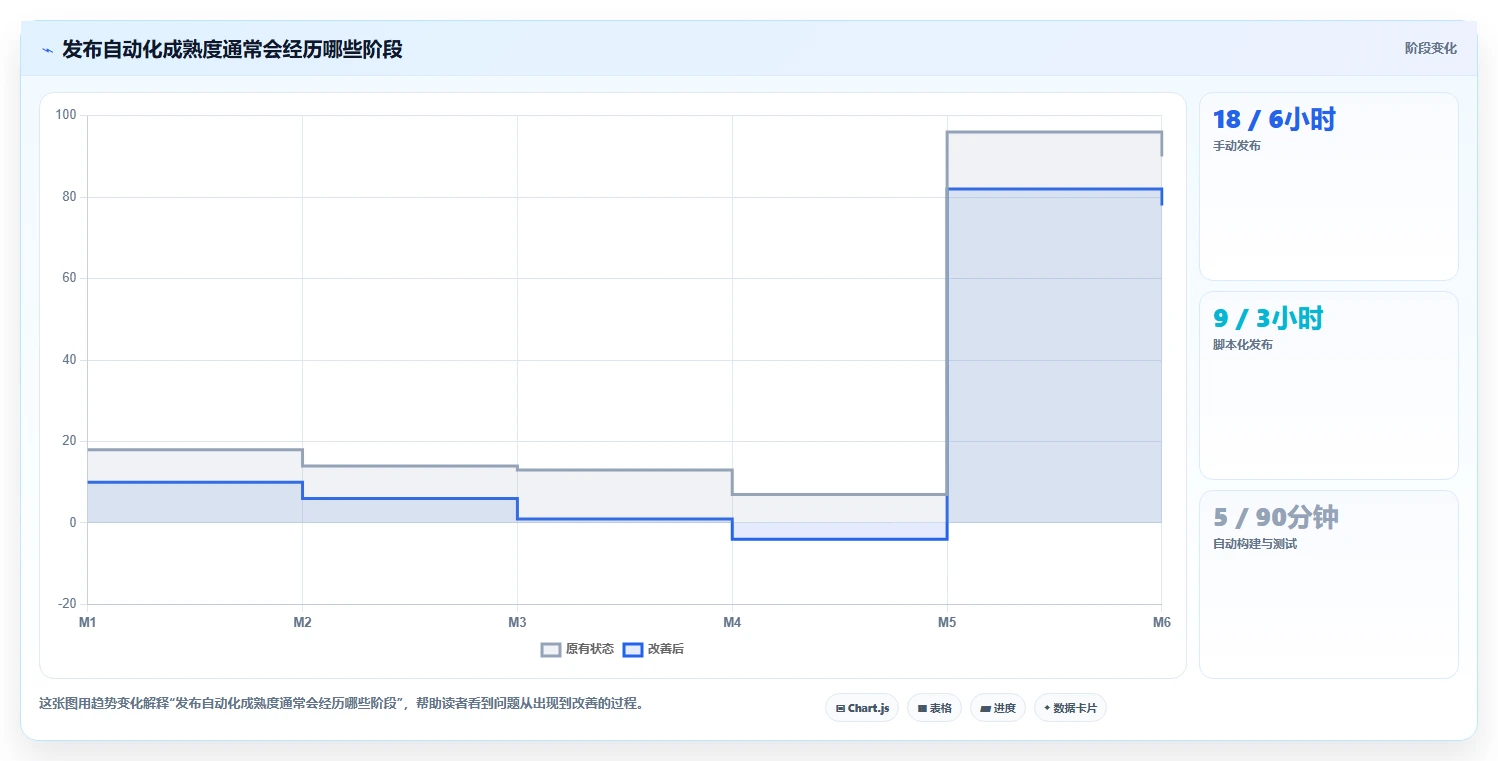This screenshot has width=1498, height=761.
Task: Click the M6 x-axis label
Action: point(1161,622)
